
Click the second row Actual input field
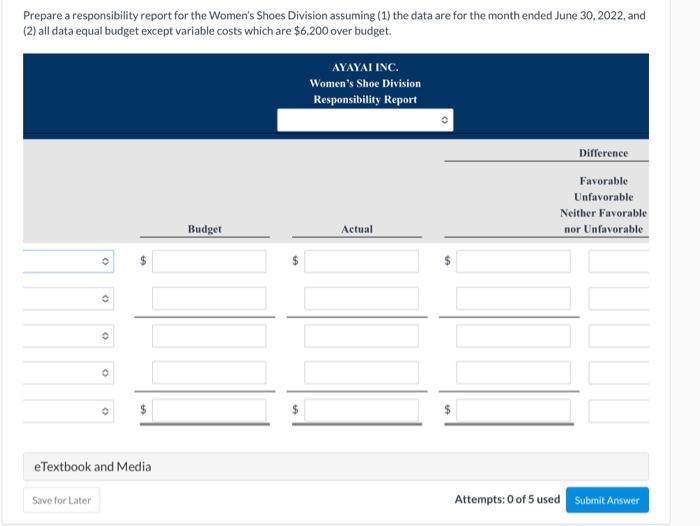361,298
